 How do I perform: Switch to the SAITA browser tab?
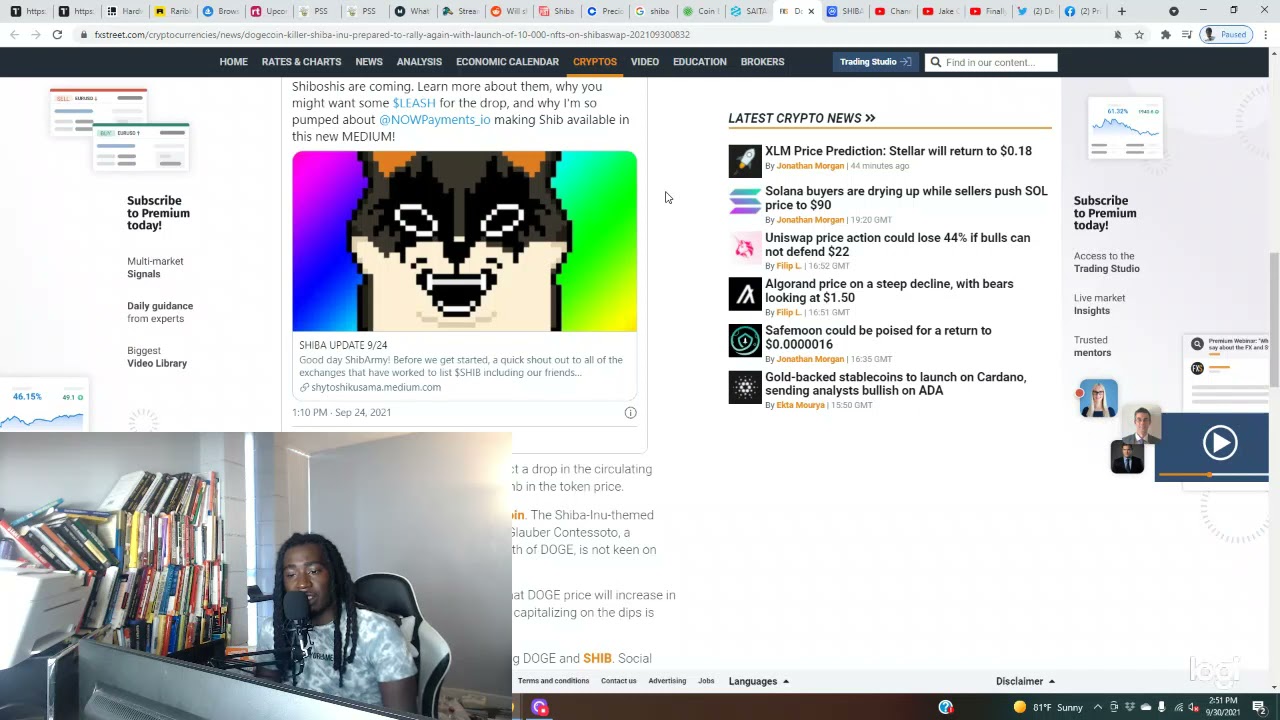[x=749, y=11]
